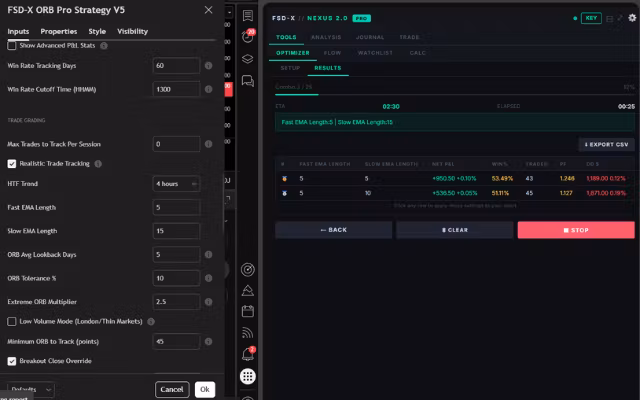
Task: Open the chat bubbles sidebar icon
Action: (247, 81)
